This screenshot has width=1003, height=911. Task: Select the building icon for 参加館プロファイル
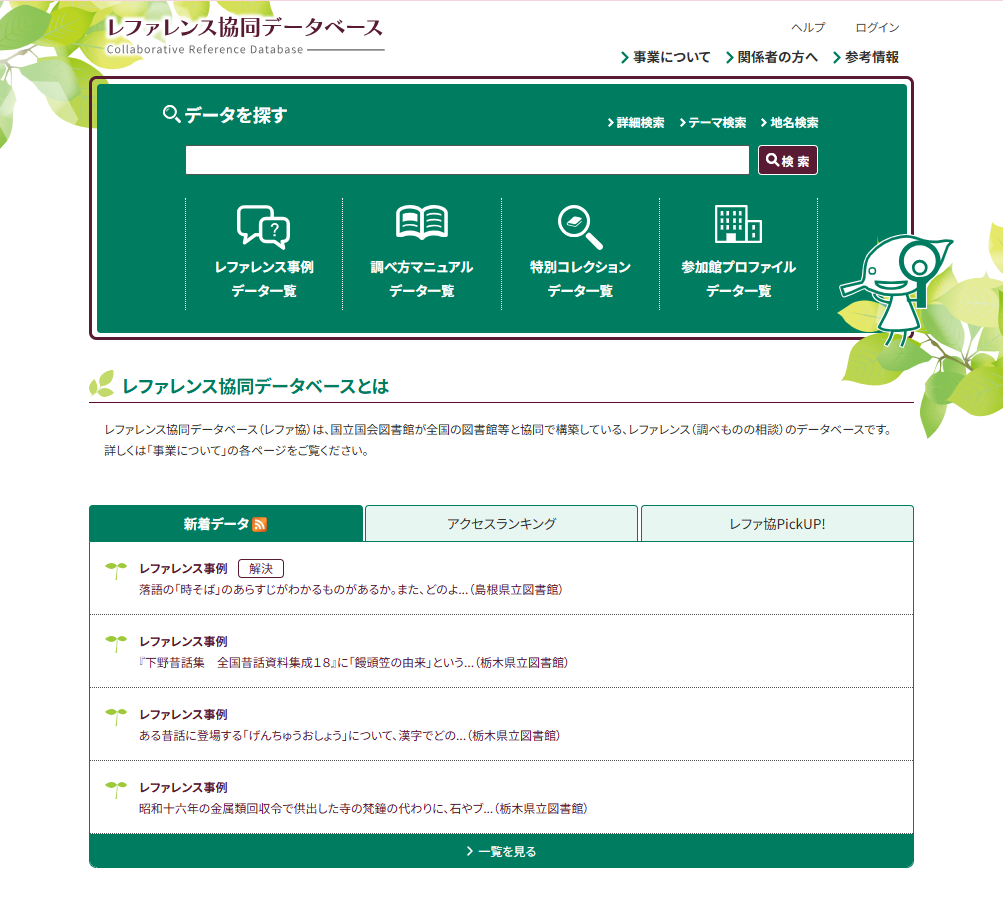point(738,224)
